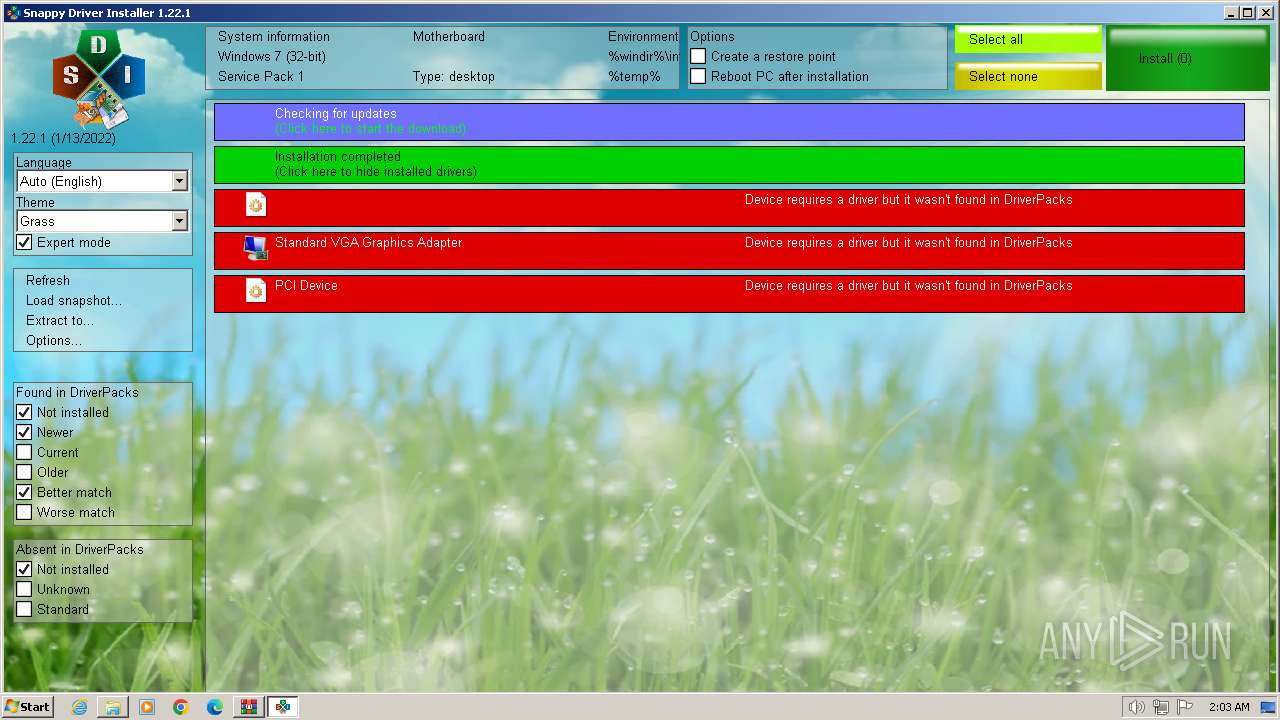This screenshot has height=720, width=1280.
Task: Open Windows Explorer folder in taskbar
Action: (x=113, y=707)
